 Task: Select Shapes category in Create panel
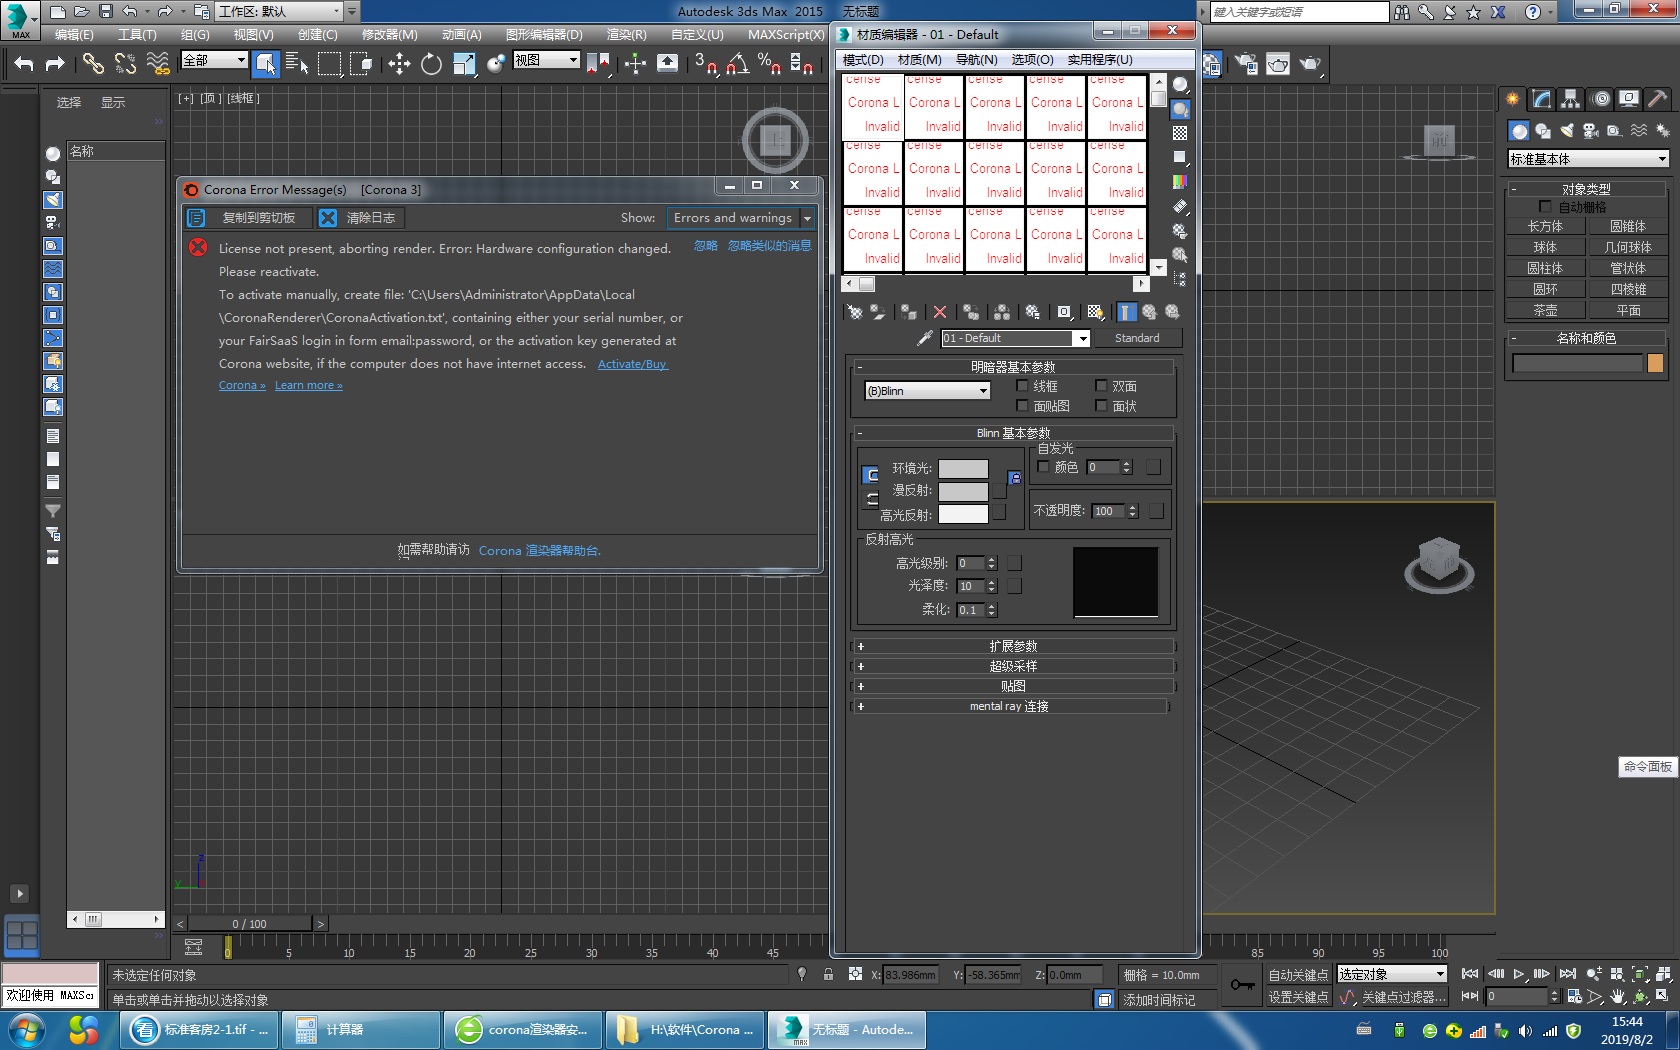(x=1543, y=131)
